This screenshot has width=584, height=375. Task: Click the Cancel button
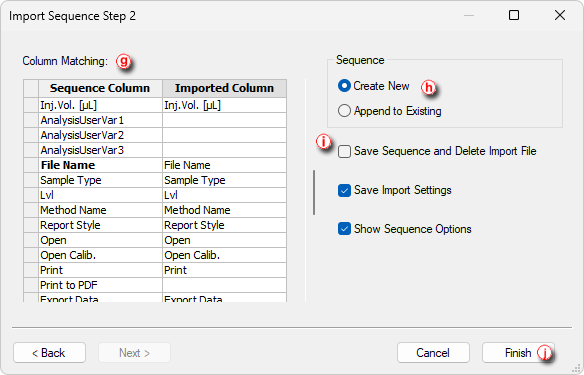[x=433, y=352]
